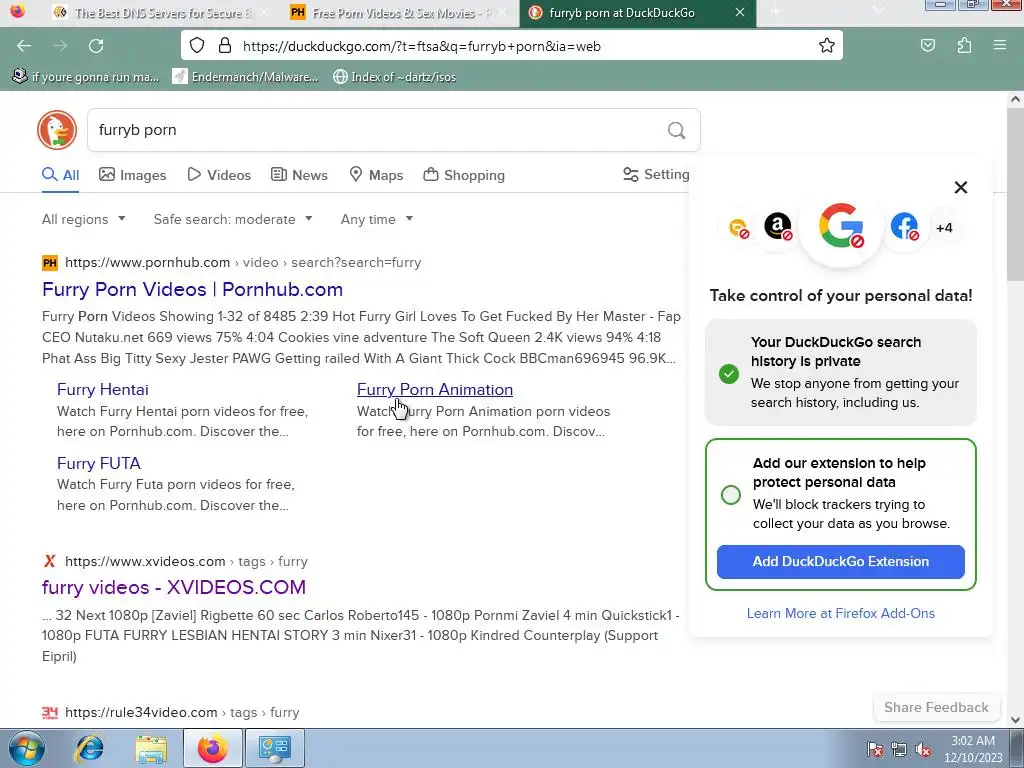Image resolution: width=1024 pixels, height=768 pixels.
Task: Click the page scrollbar down arrow
Action: [x=1015, y=720]
